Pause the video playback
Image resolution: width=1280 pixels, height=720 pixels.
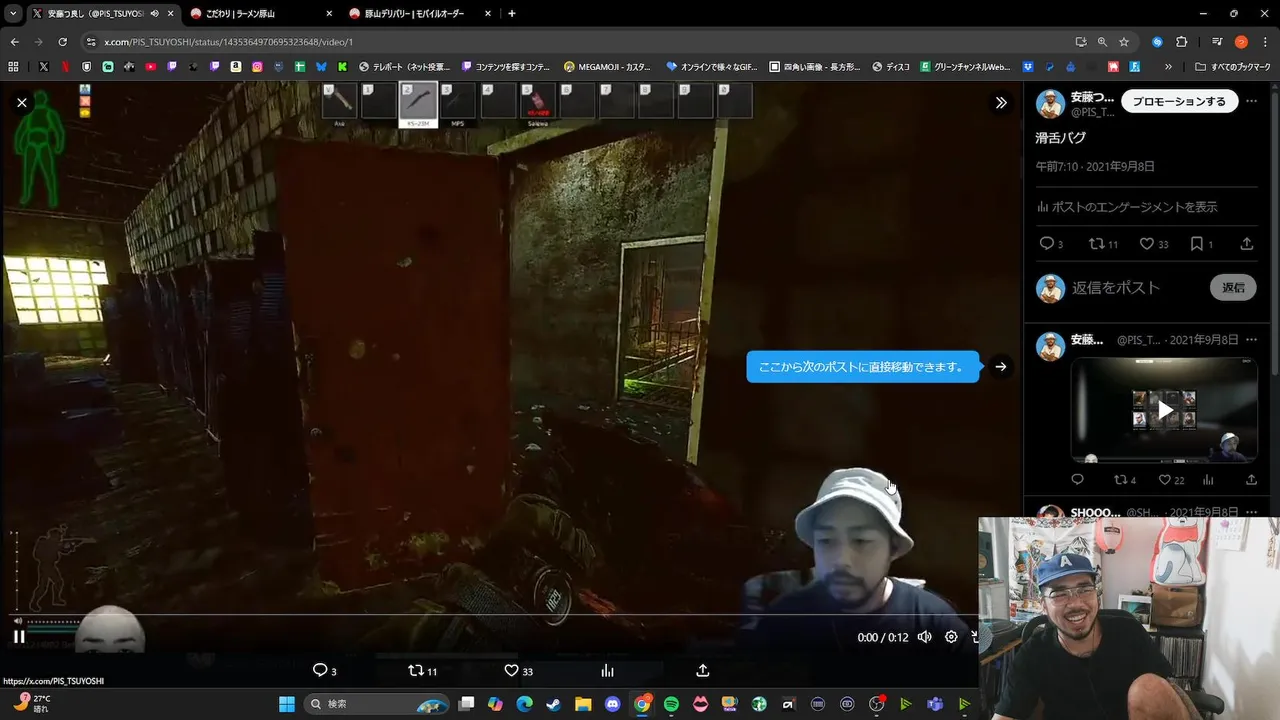(x=19, y=636)
